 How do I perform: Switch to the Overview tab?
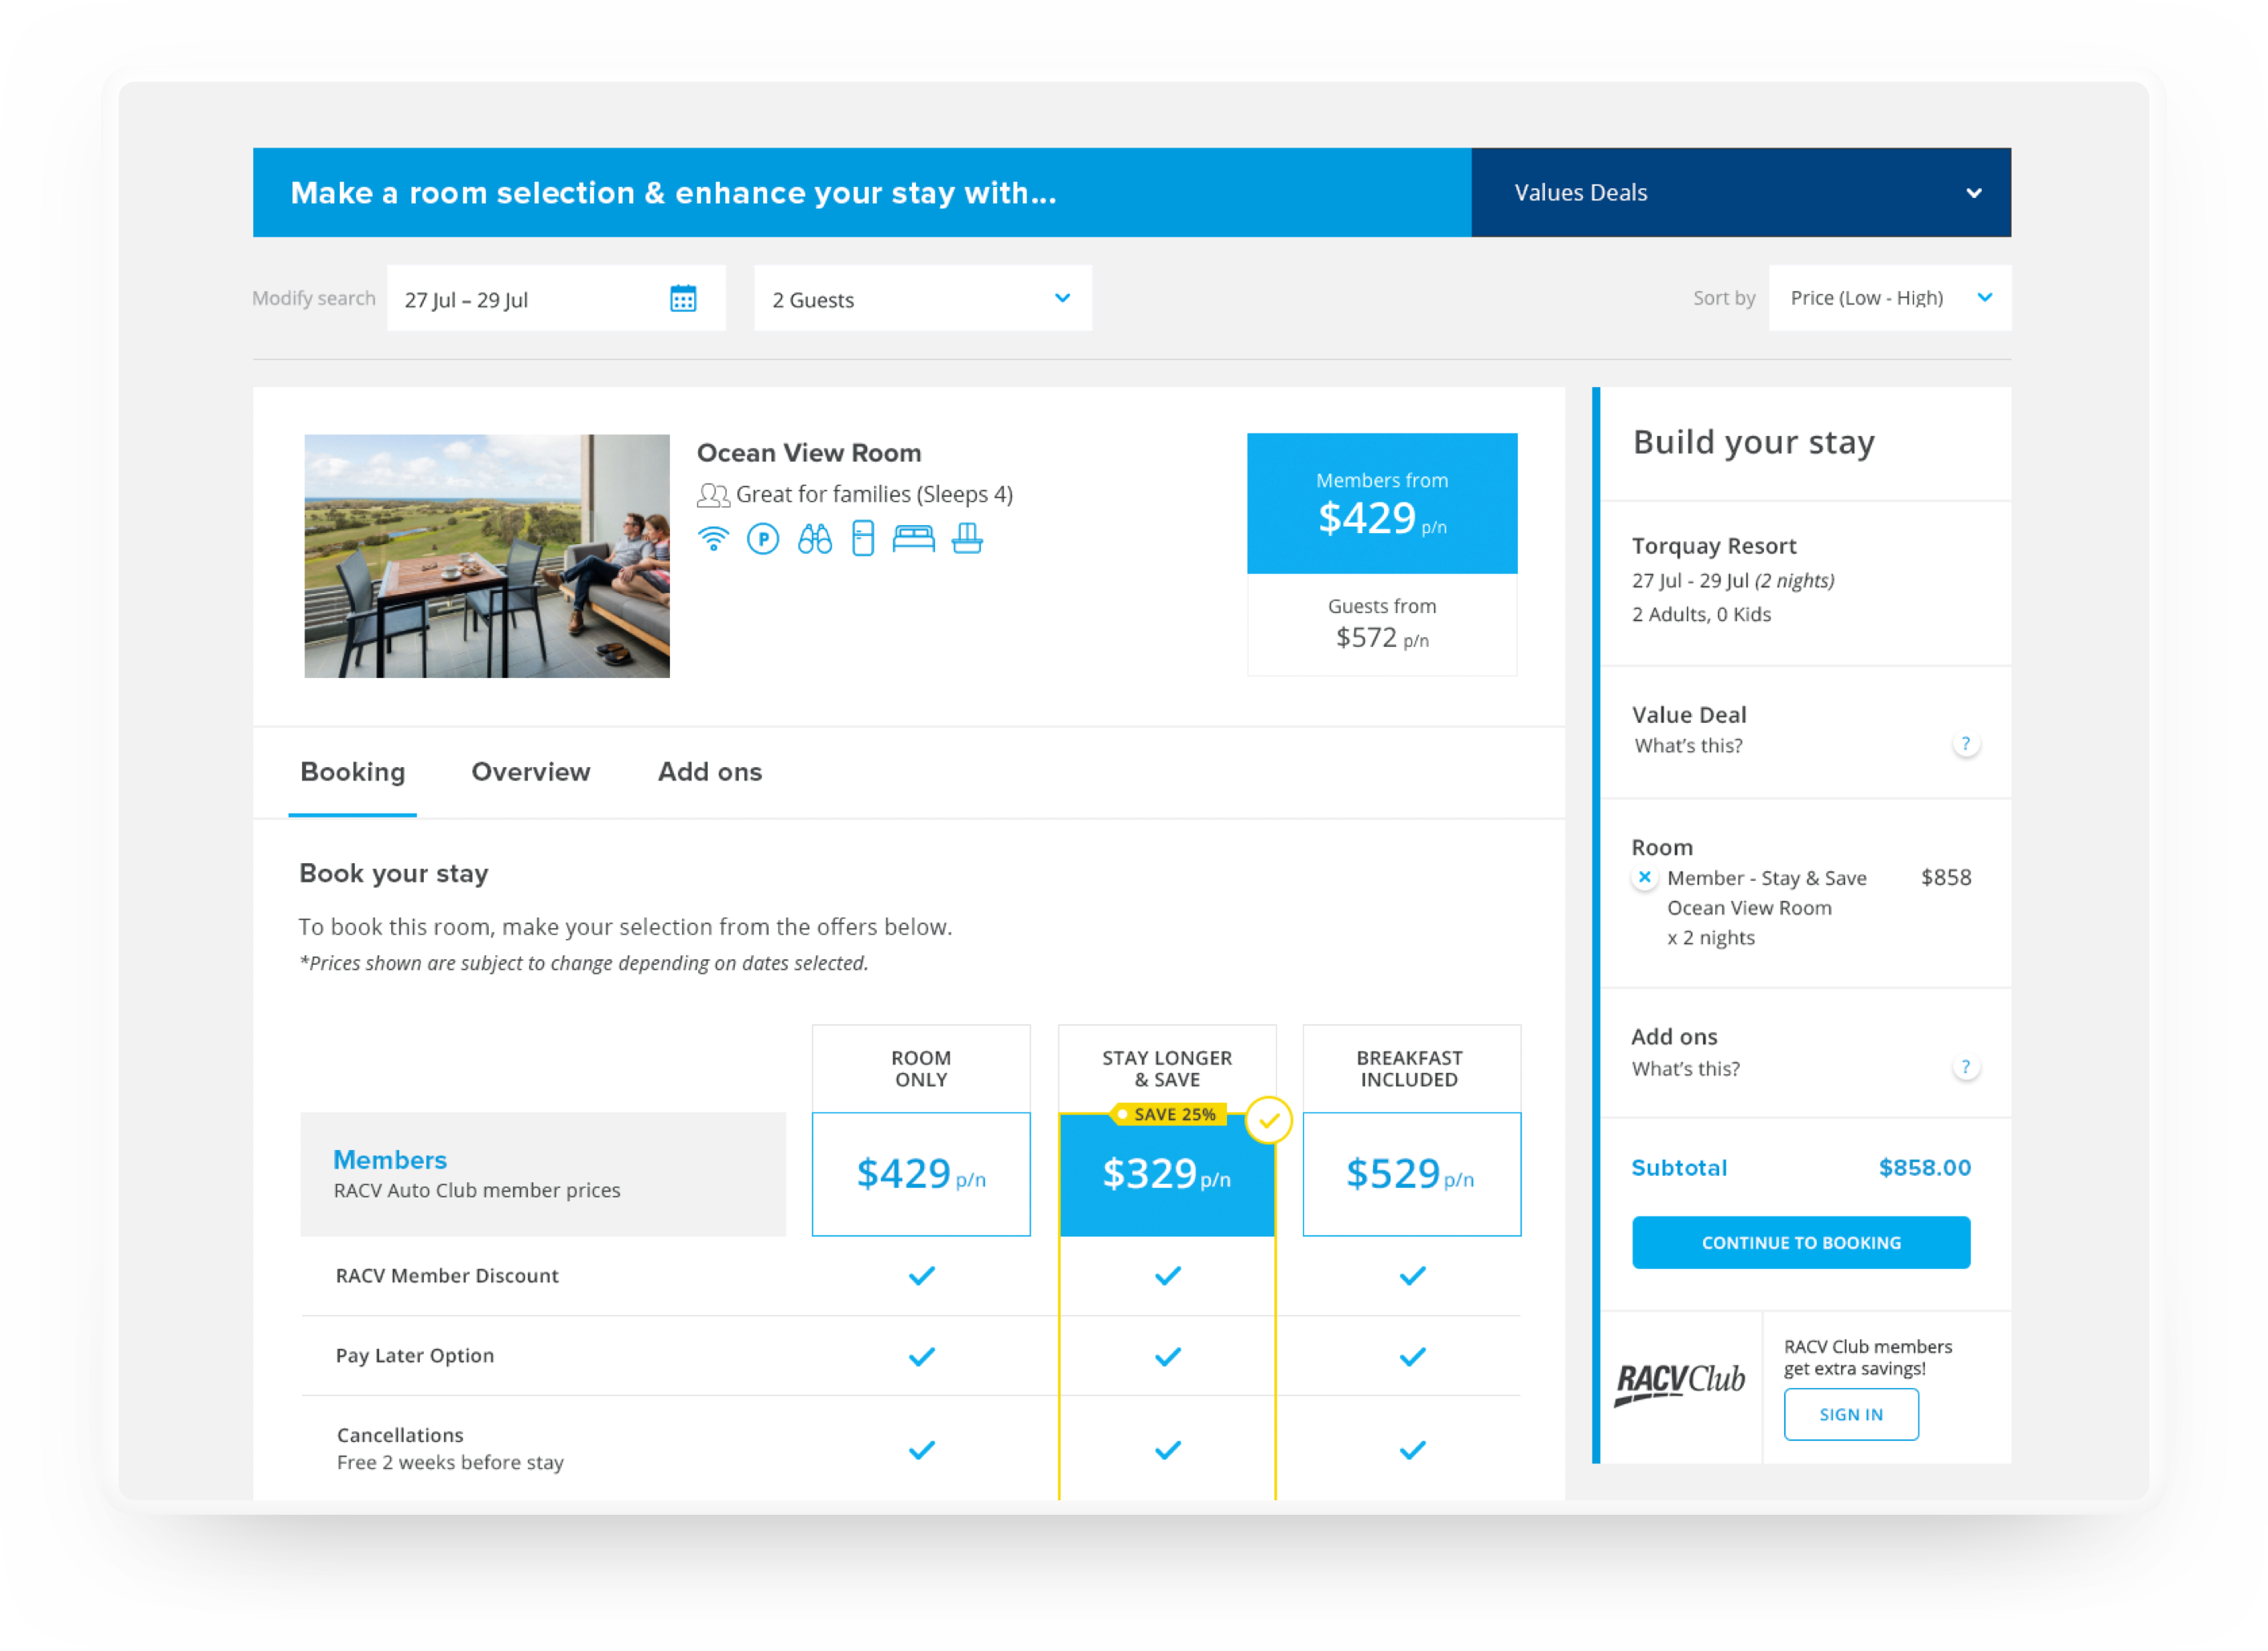point(531,772)
